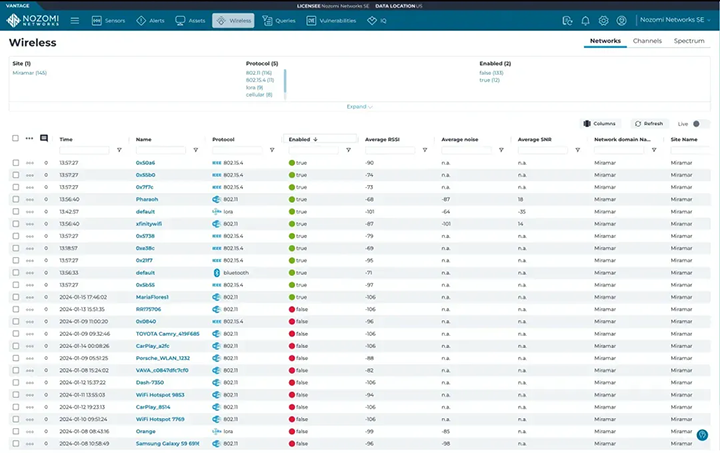Image resolution: width=720 pixels, height=453 pixels.
Task: Click the Nozomi Networks logo
Action: coord(31,20)
